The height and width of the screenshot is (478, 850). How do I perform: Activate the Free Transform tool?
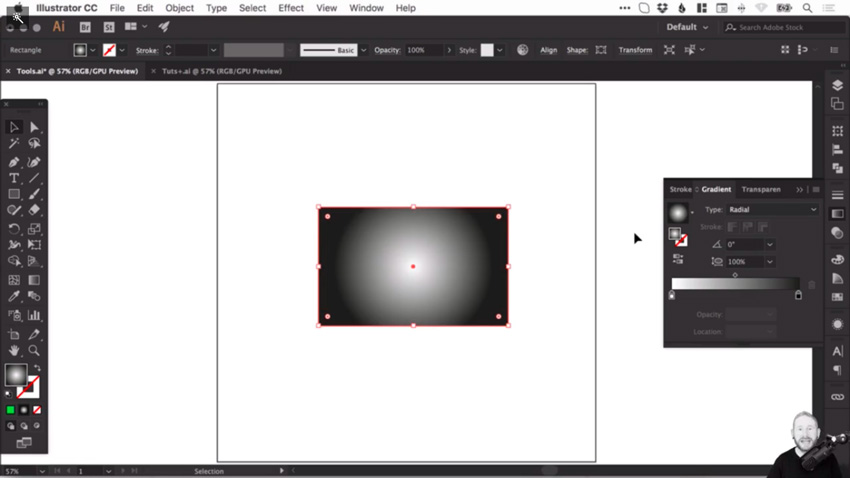click(34, 245)
